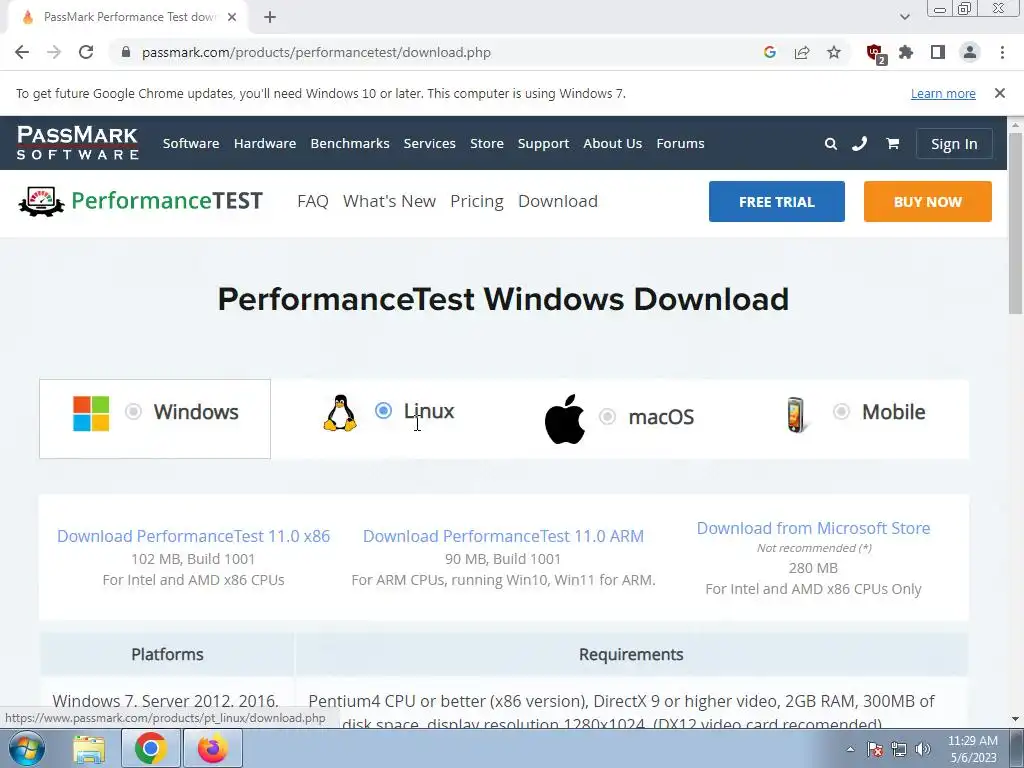
Task: Select the macOS radio button
Action: 607,416
